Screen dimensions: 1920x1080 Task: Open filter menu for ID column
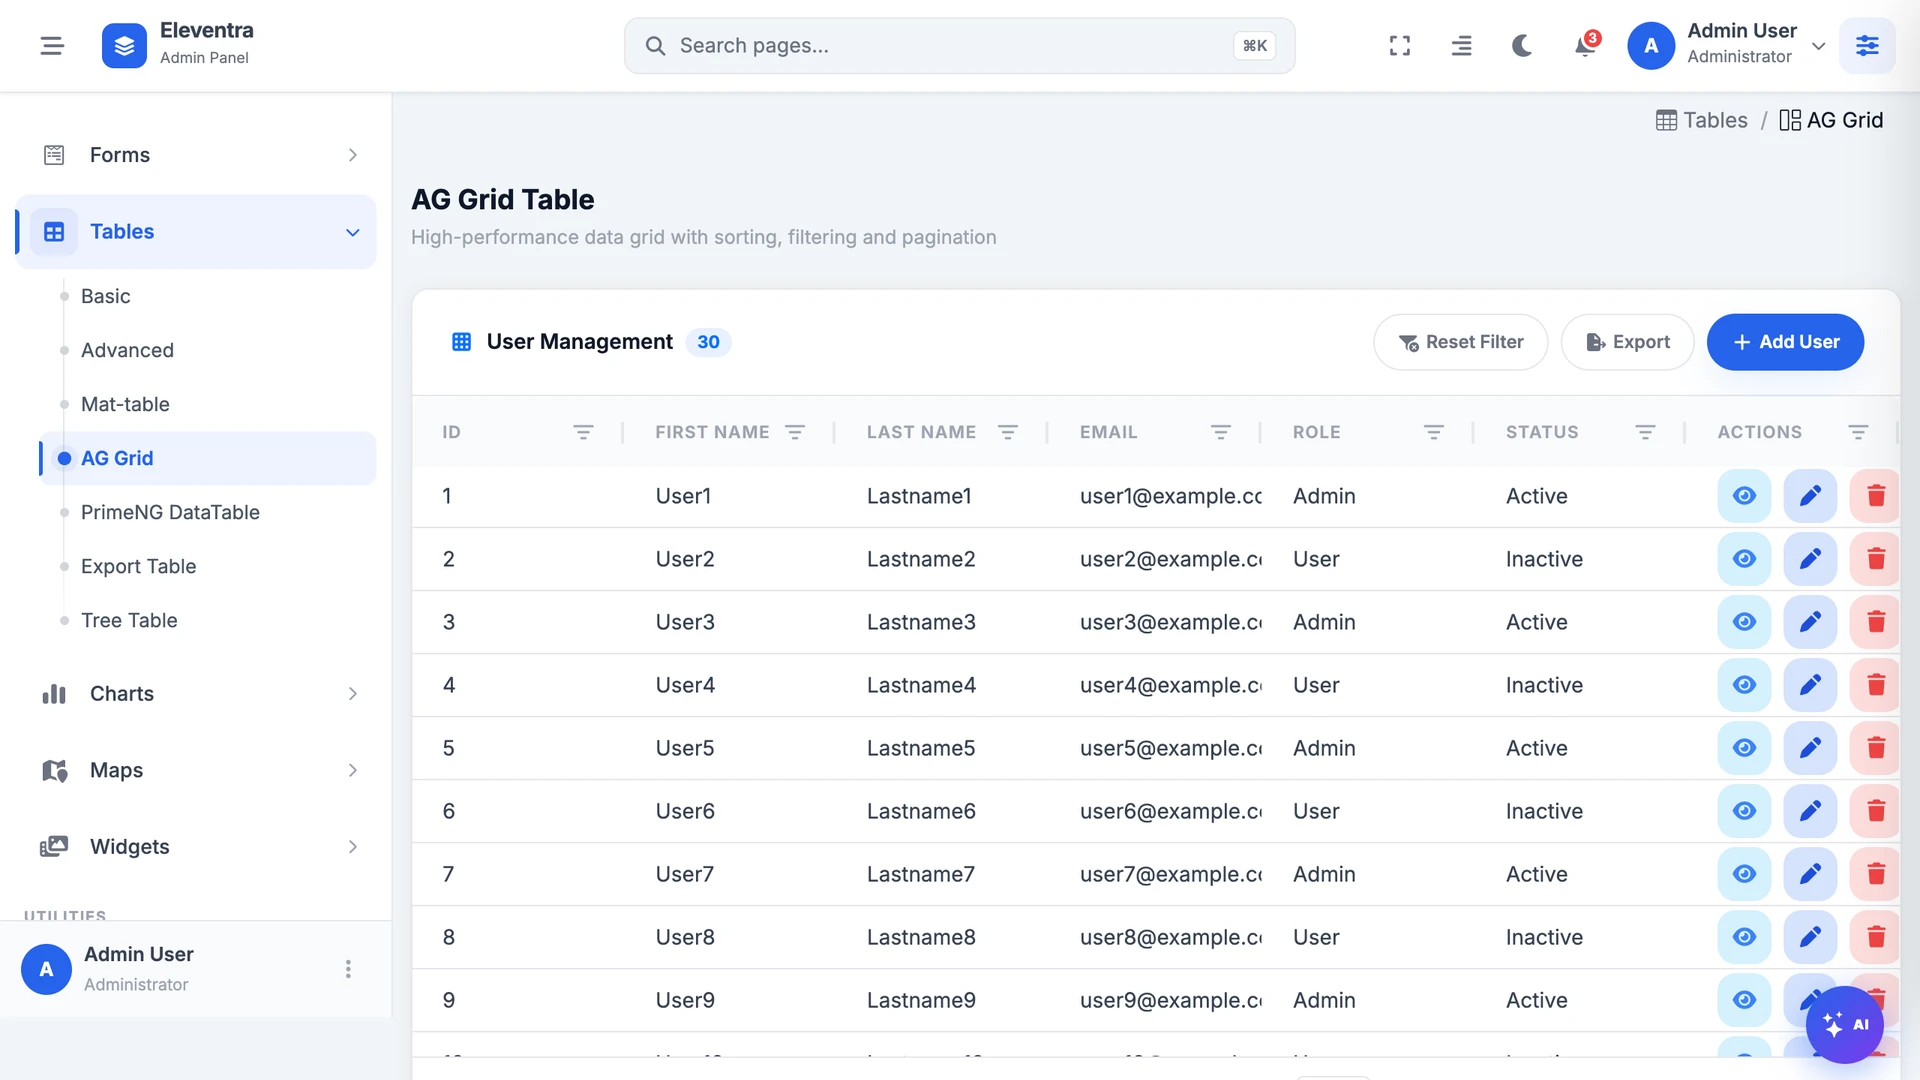pos(583,432)
